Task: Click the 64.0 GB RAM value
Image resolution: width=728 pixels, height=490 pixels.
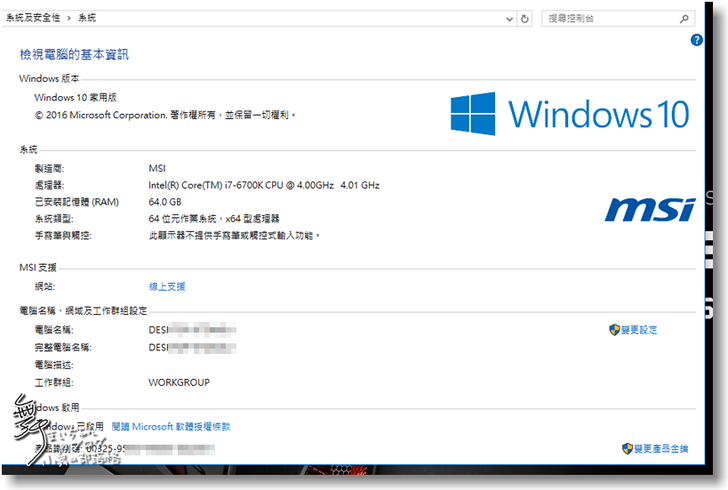Action: tap(165, 202)
